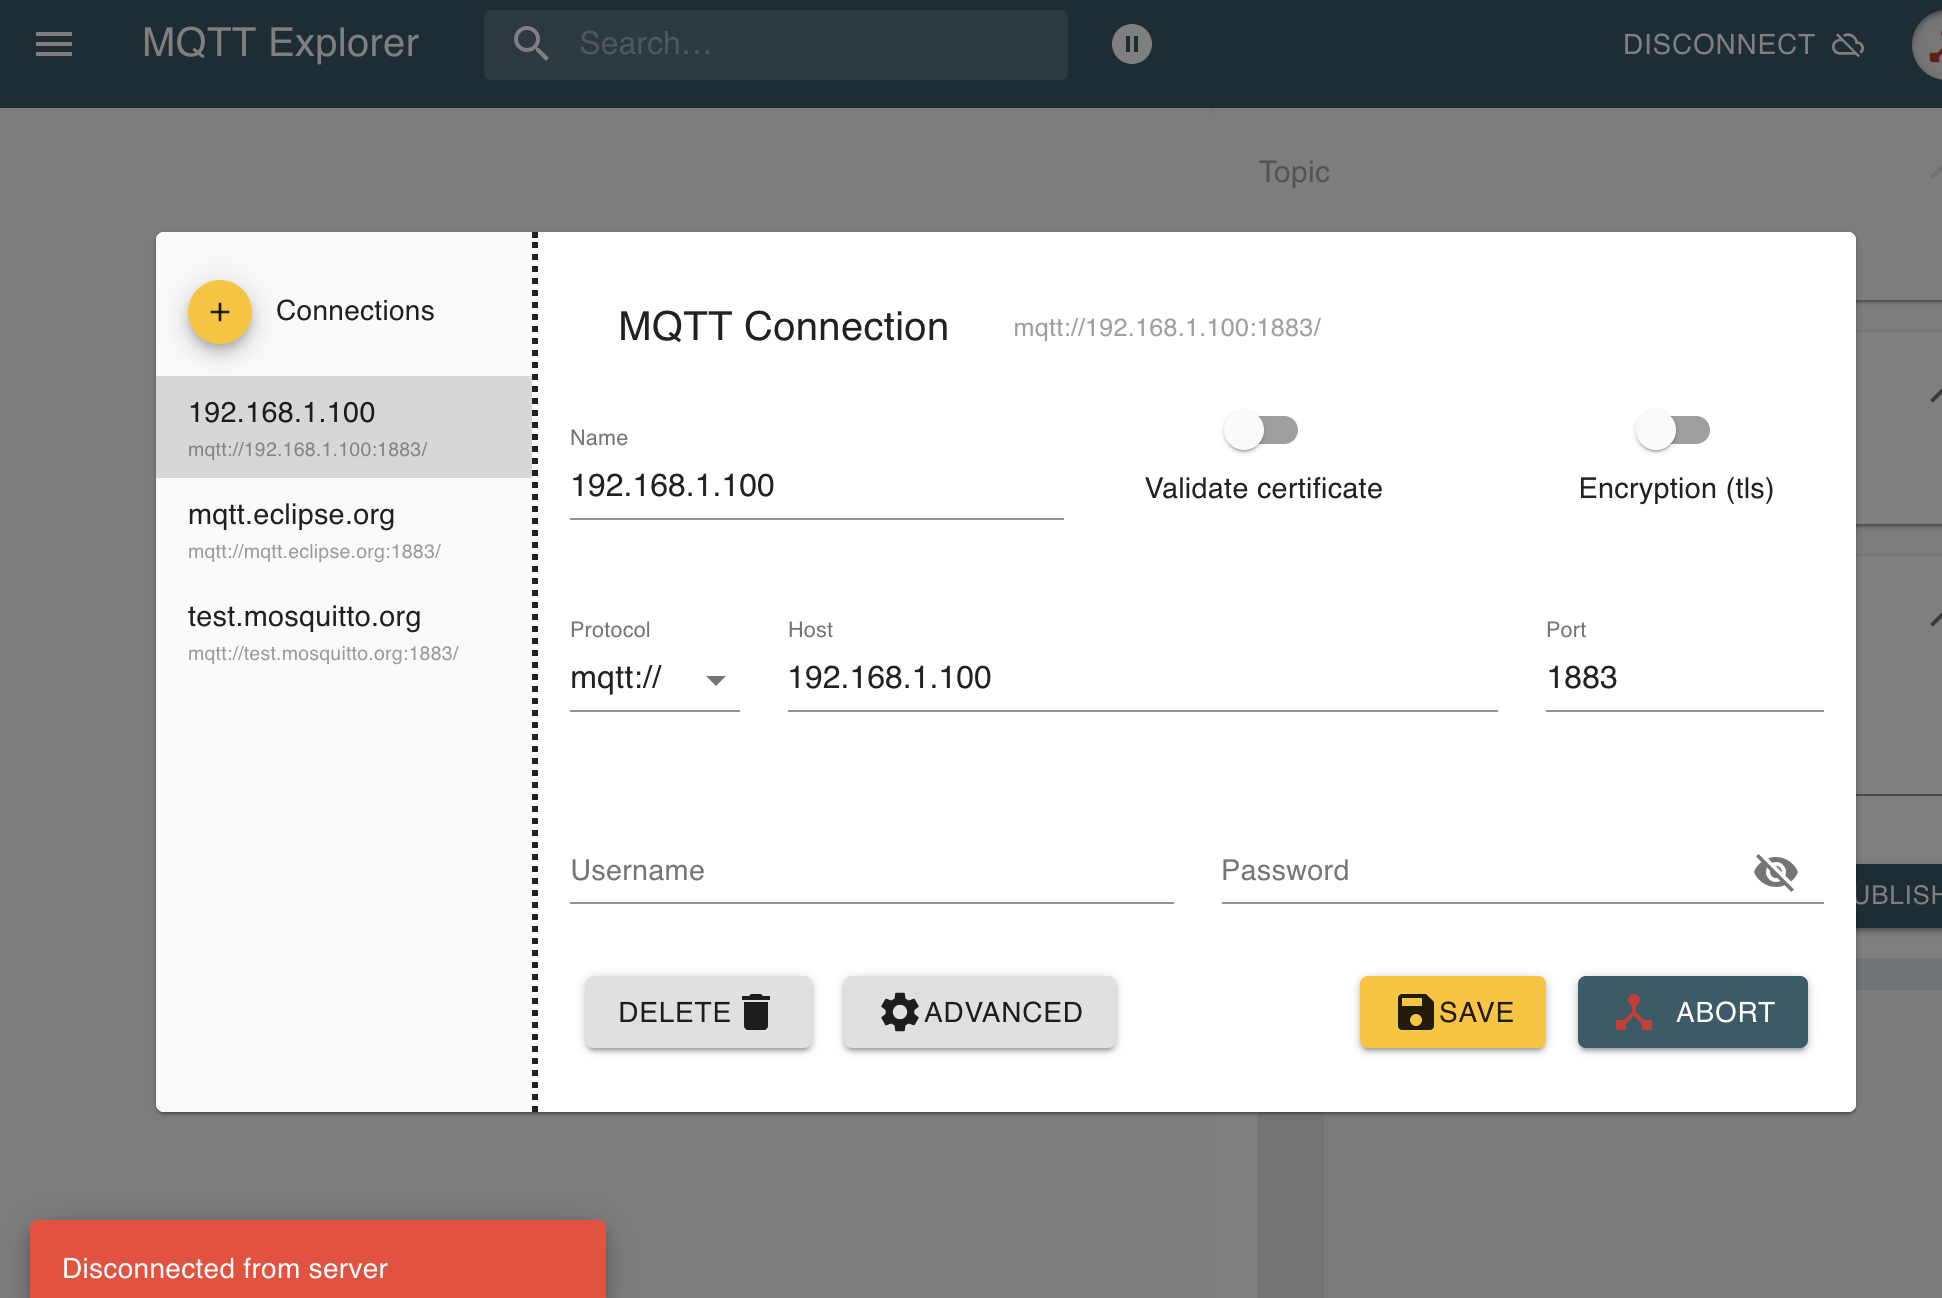The height and width of the screenshot is (1298, 1942).
Task: Toggle password visibility eye icon
Action: click(x=1775, y=871)
